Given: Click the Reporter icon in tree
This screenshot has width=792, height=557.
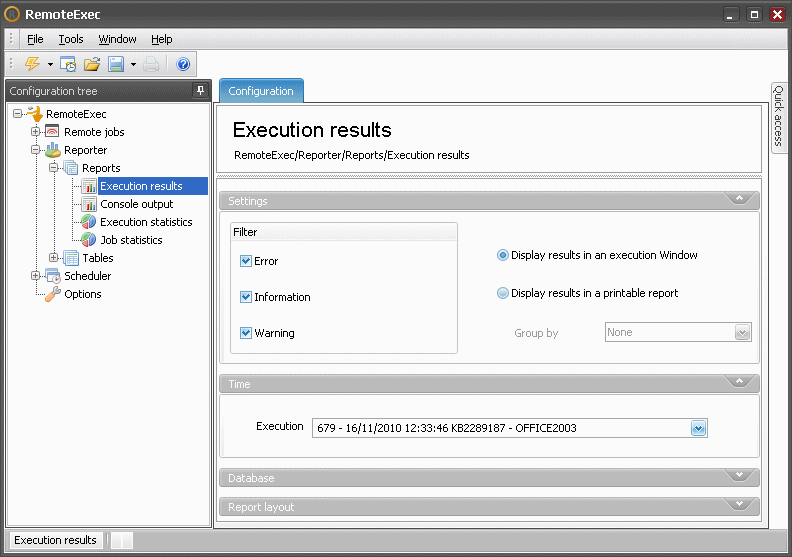Looking at the screenshot, I should 53,149.
